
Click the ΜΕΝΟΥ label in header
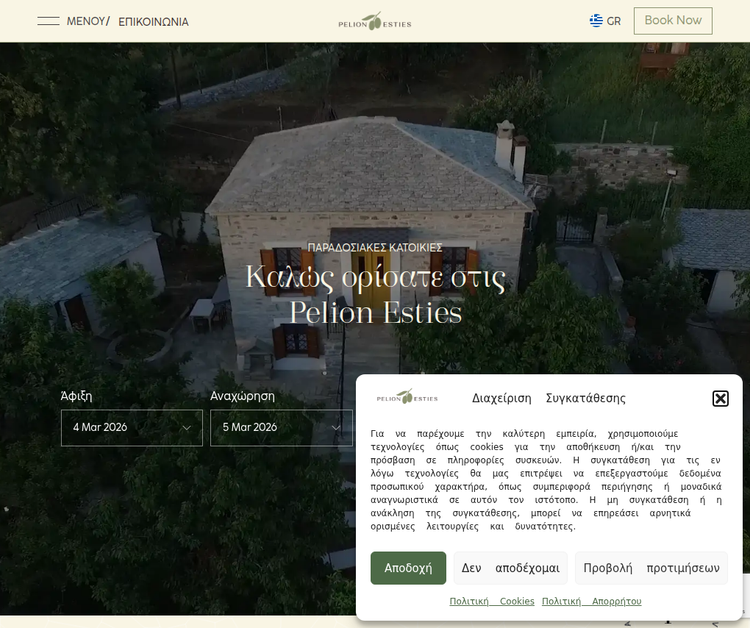86,21
